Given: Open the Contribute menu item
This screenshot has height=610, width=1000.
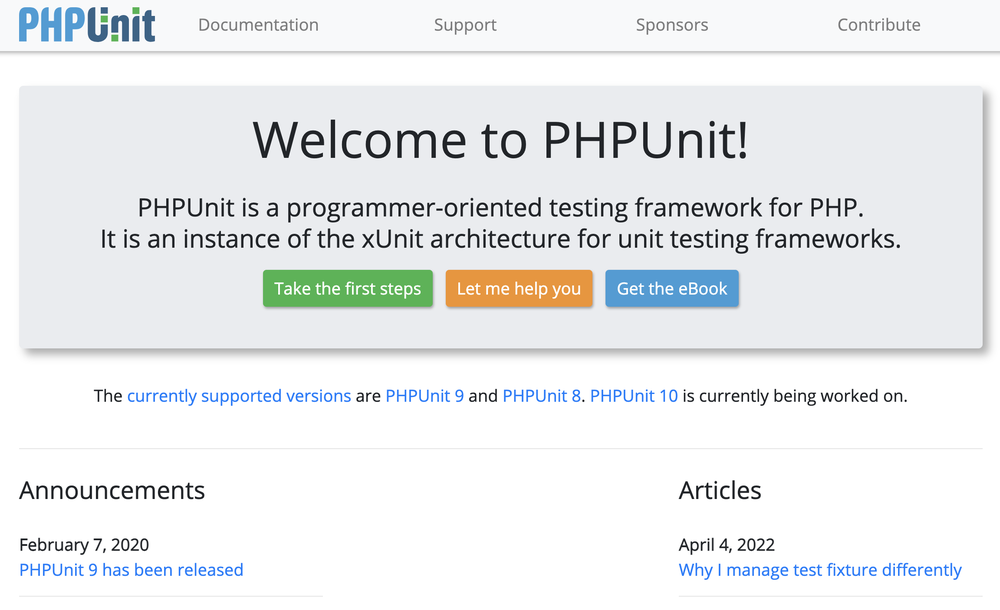Looking at the screenshot, I should (879, 25).
